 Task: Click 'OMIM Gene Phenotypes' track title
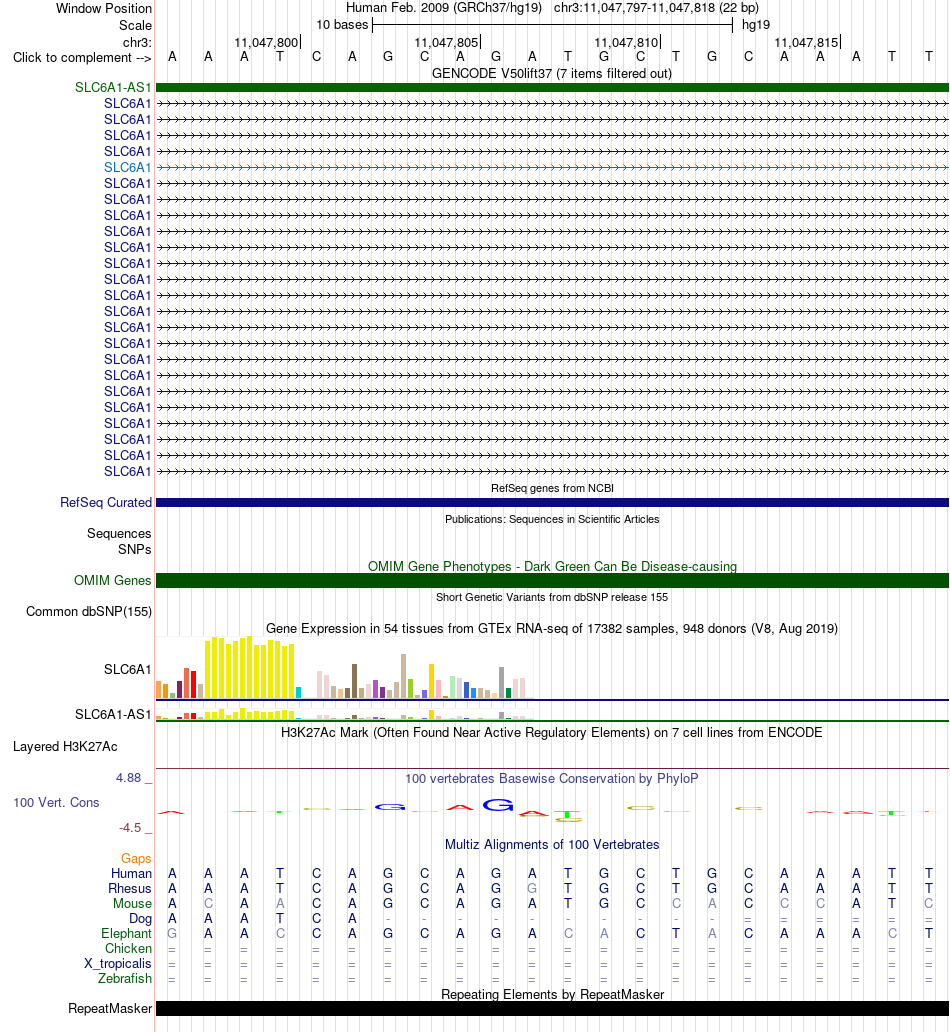(x=552, y=567)
